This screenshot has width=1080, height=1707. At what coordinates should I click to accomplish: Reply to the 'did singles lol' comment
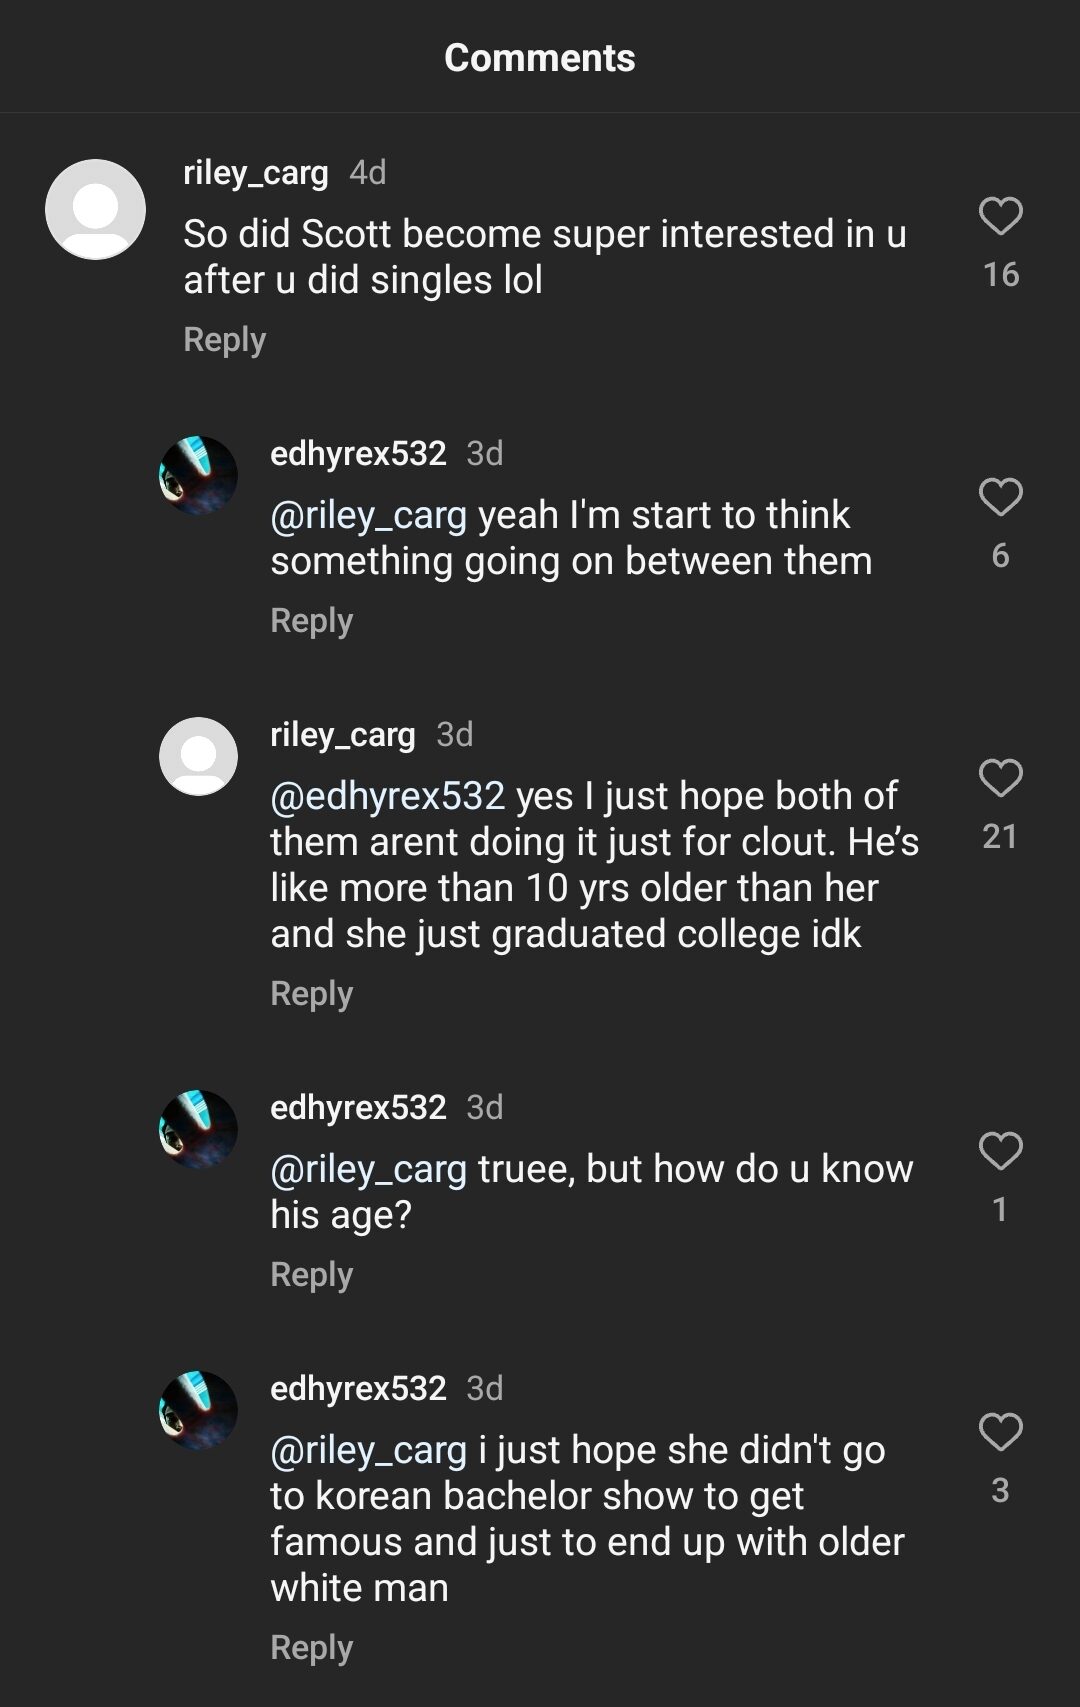pyautogui.click(x=224, y=340)
